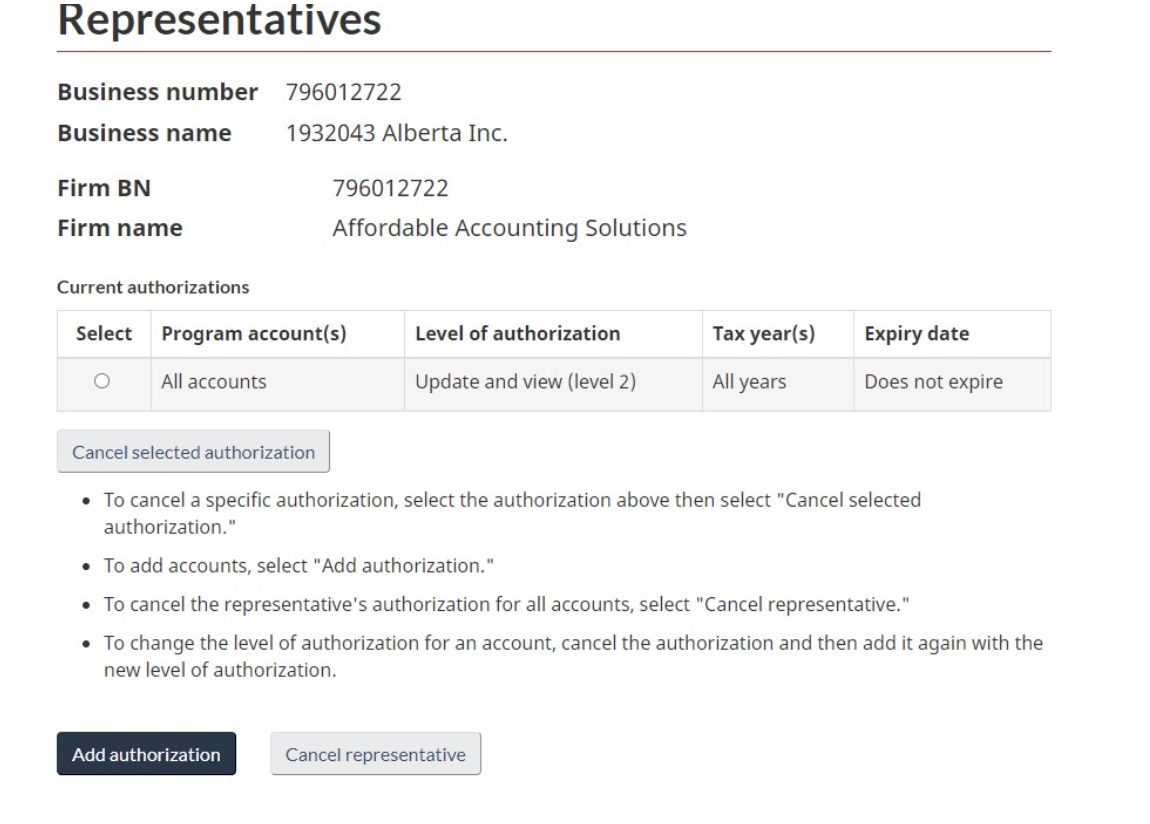Image resolution: width=1150 pixels, height=824 pixels.
Task: Select the All accounts authorization radio button
Action: (102, 381)
